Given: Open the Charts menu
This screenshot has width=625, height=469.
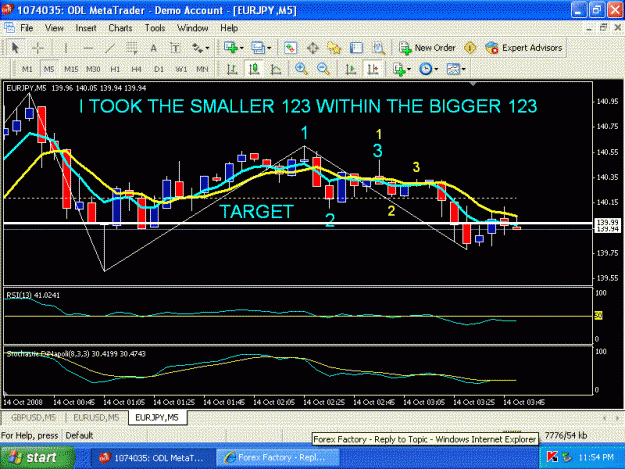Looking at the screenshot, I should click(120, 28).
